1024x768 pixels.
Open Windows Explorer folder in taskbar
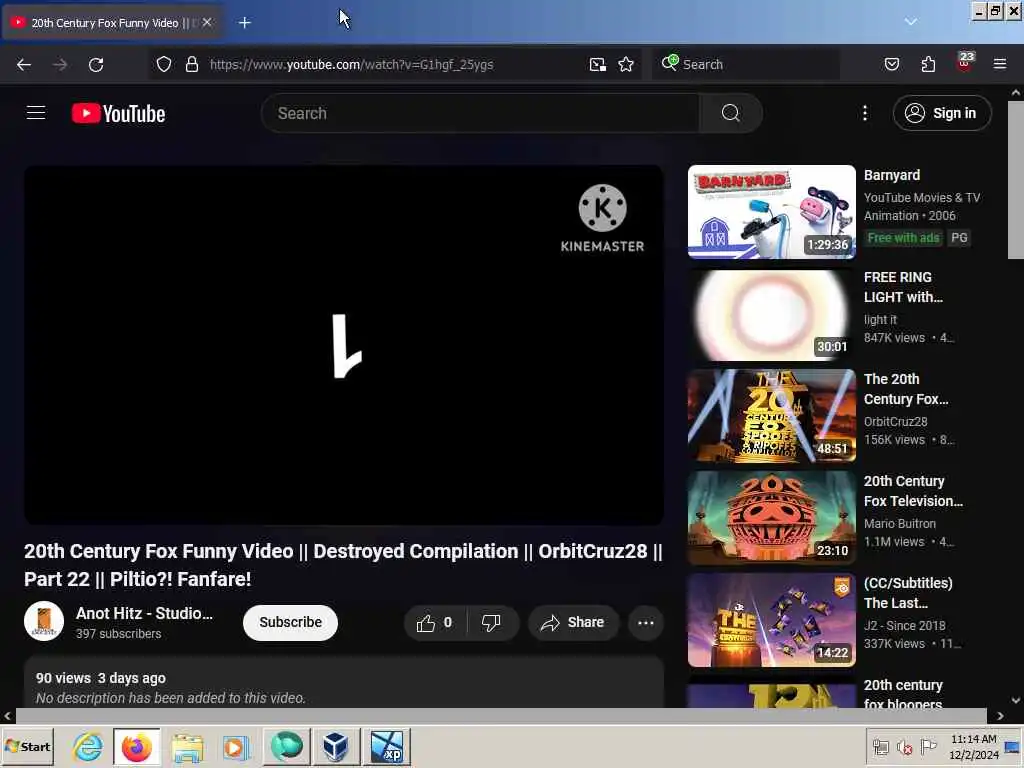pos(187,746)
